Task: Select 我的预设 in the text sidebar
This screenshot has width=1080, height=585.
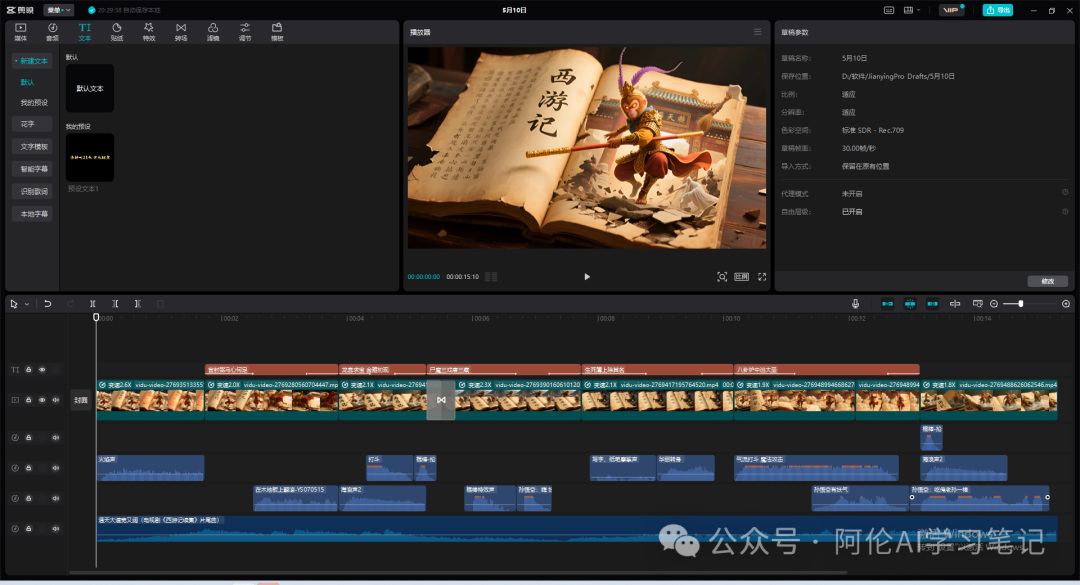Action: 34,103
